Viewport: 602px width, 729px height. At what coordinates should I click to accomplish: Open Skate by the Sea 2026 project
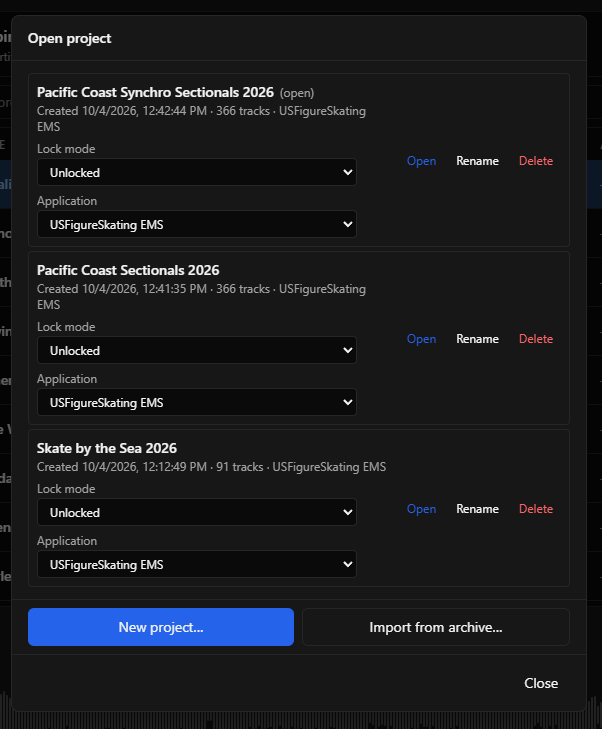pos(421,509)
